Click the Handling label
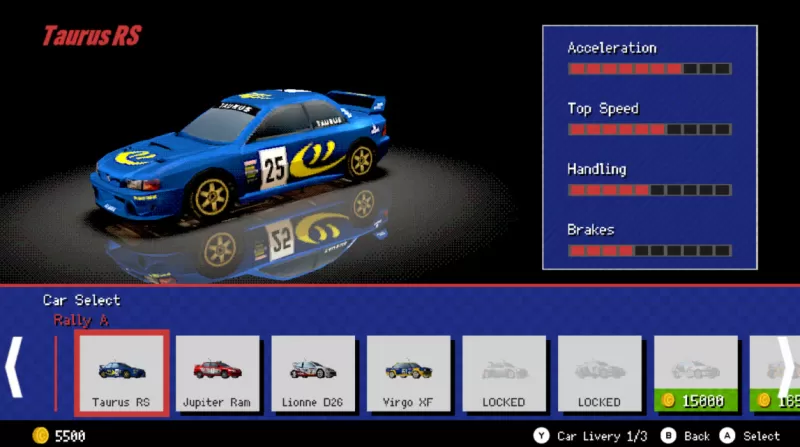Viewport: 800px width, 447px height. tap(596, 169)
